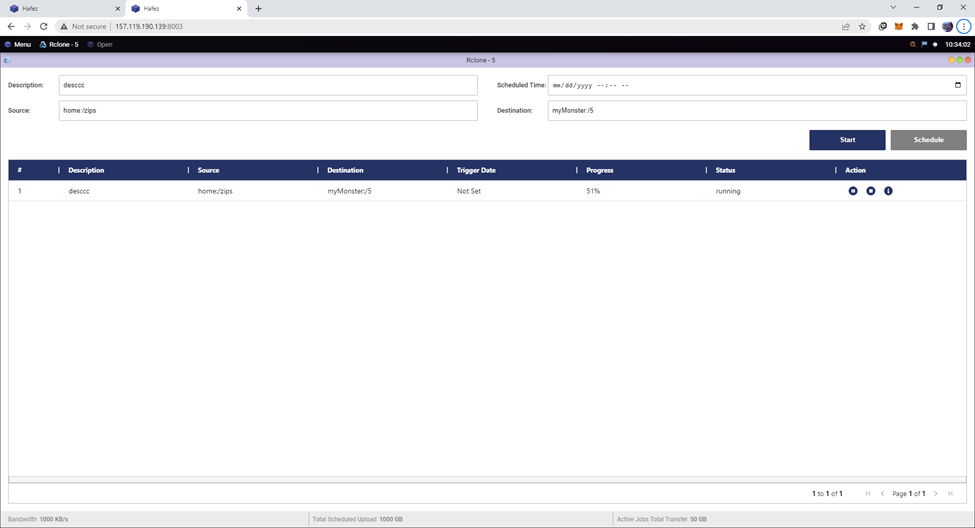Click Active Jobs Total Transfer 50 GB
This screenshot has width=975, height=528.
[662, 519]
